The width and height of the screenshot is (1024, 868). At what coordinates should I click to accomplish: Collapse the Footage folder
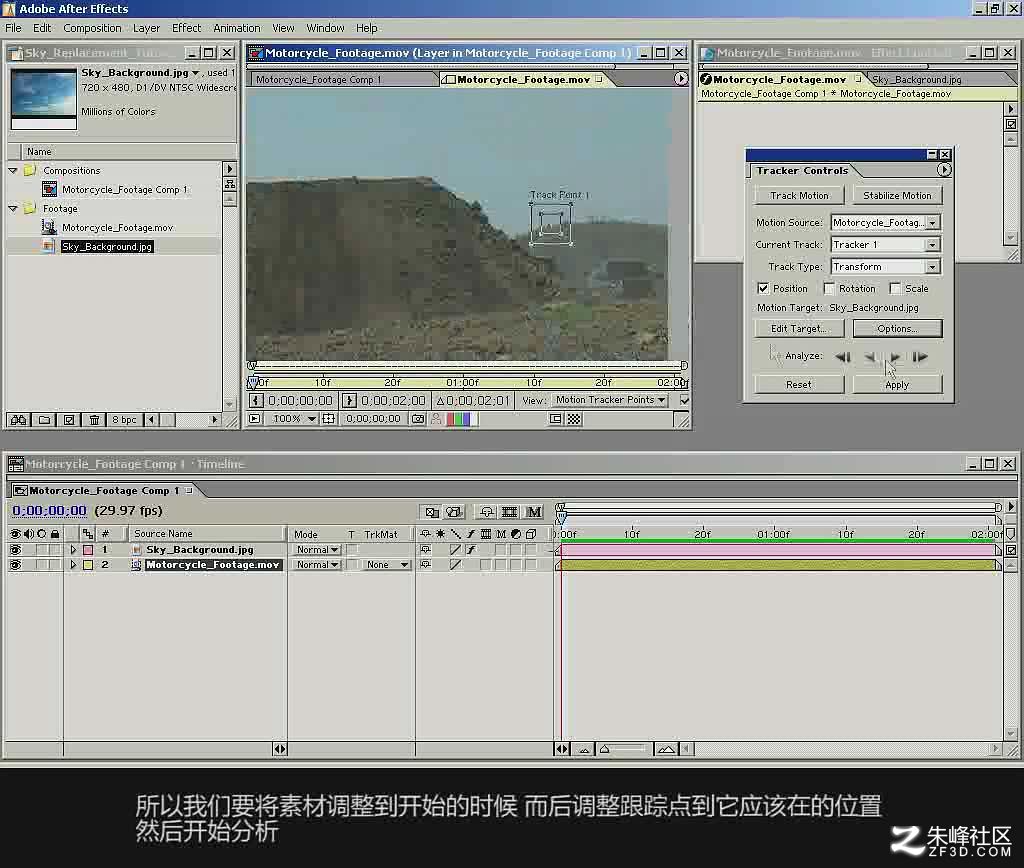pyautogui.click(x=12, y=208)
